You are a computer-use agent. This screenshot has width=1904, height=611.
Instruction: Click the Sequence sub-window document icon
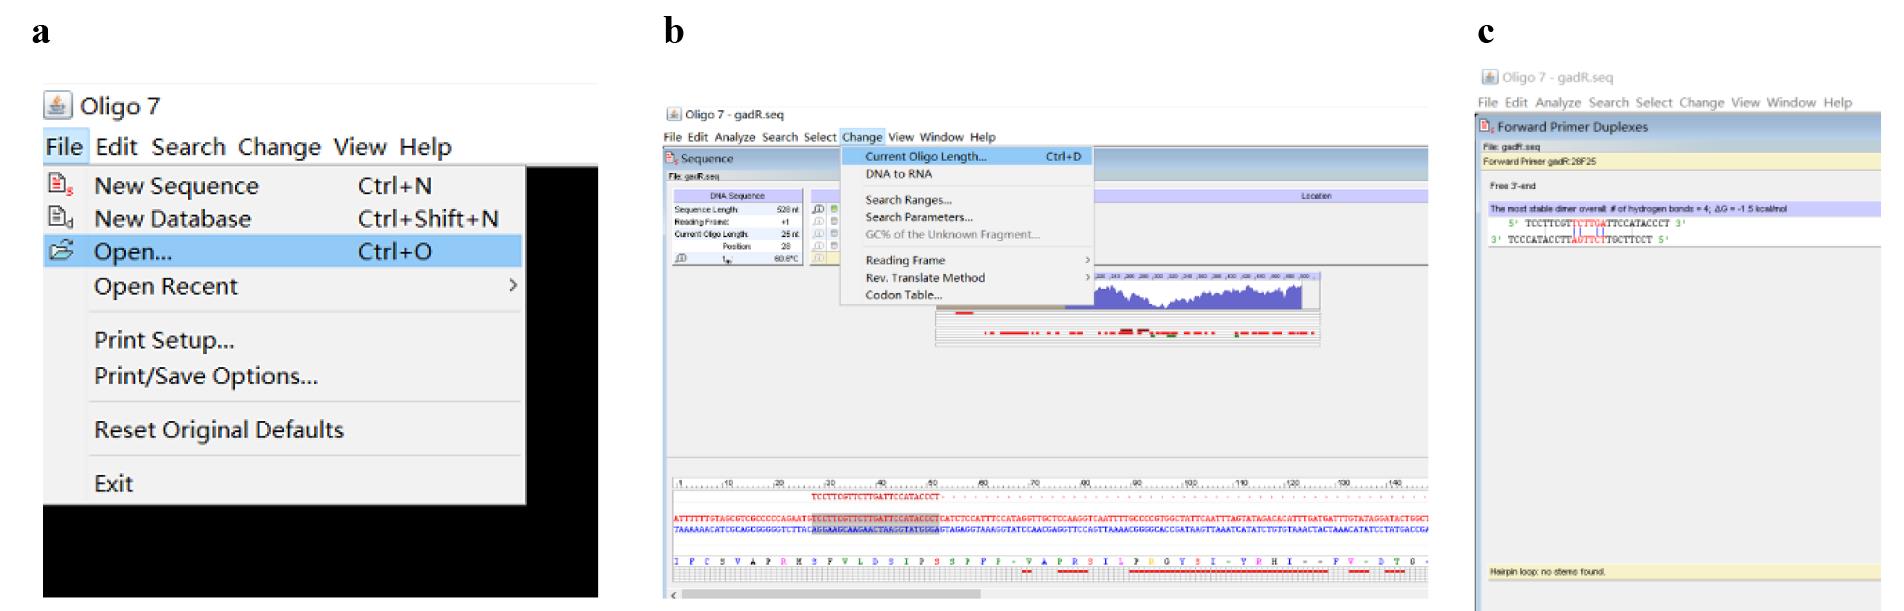coord(671,158)
